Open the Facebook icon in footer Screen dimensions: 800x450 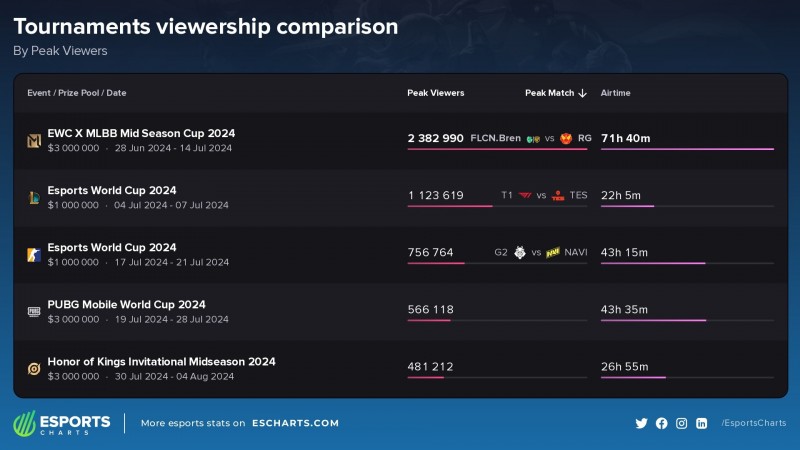tap(662, 423)
